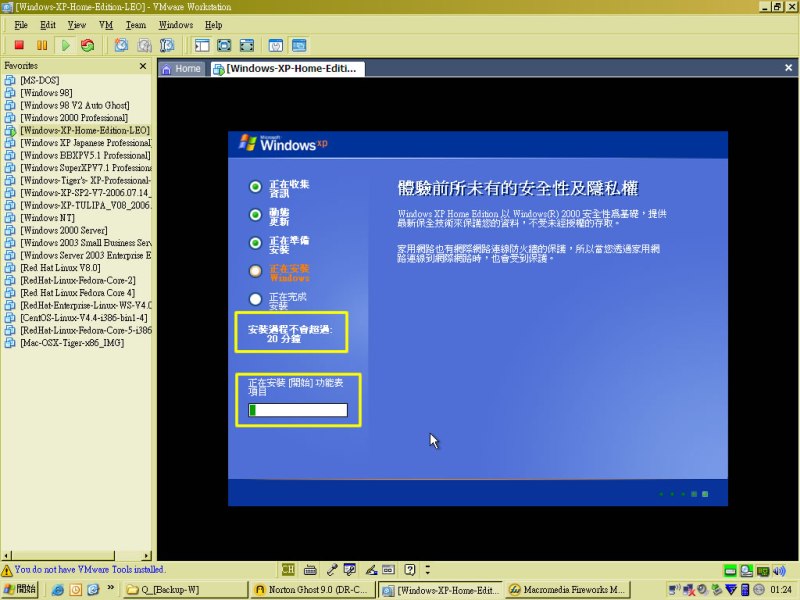Click the VMware Tools not installed warning

click(83, 569)
